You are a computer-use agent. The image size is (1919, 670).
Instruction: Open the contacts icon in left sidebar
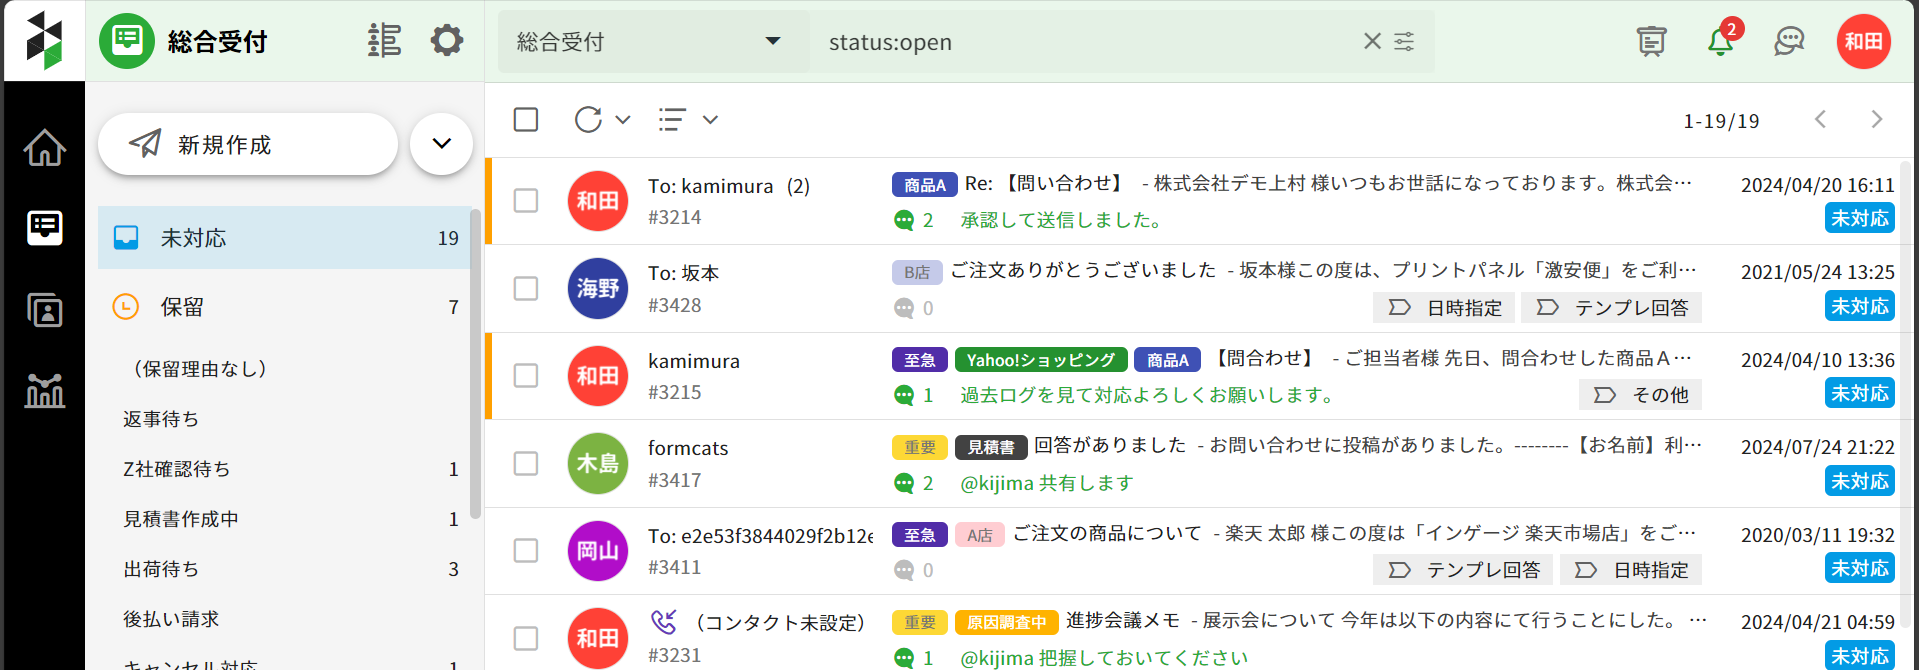[x=44, y=310]
